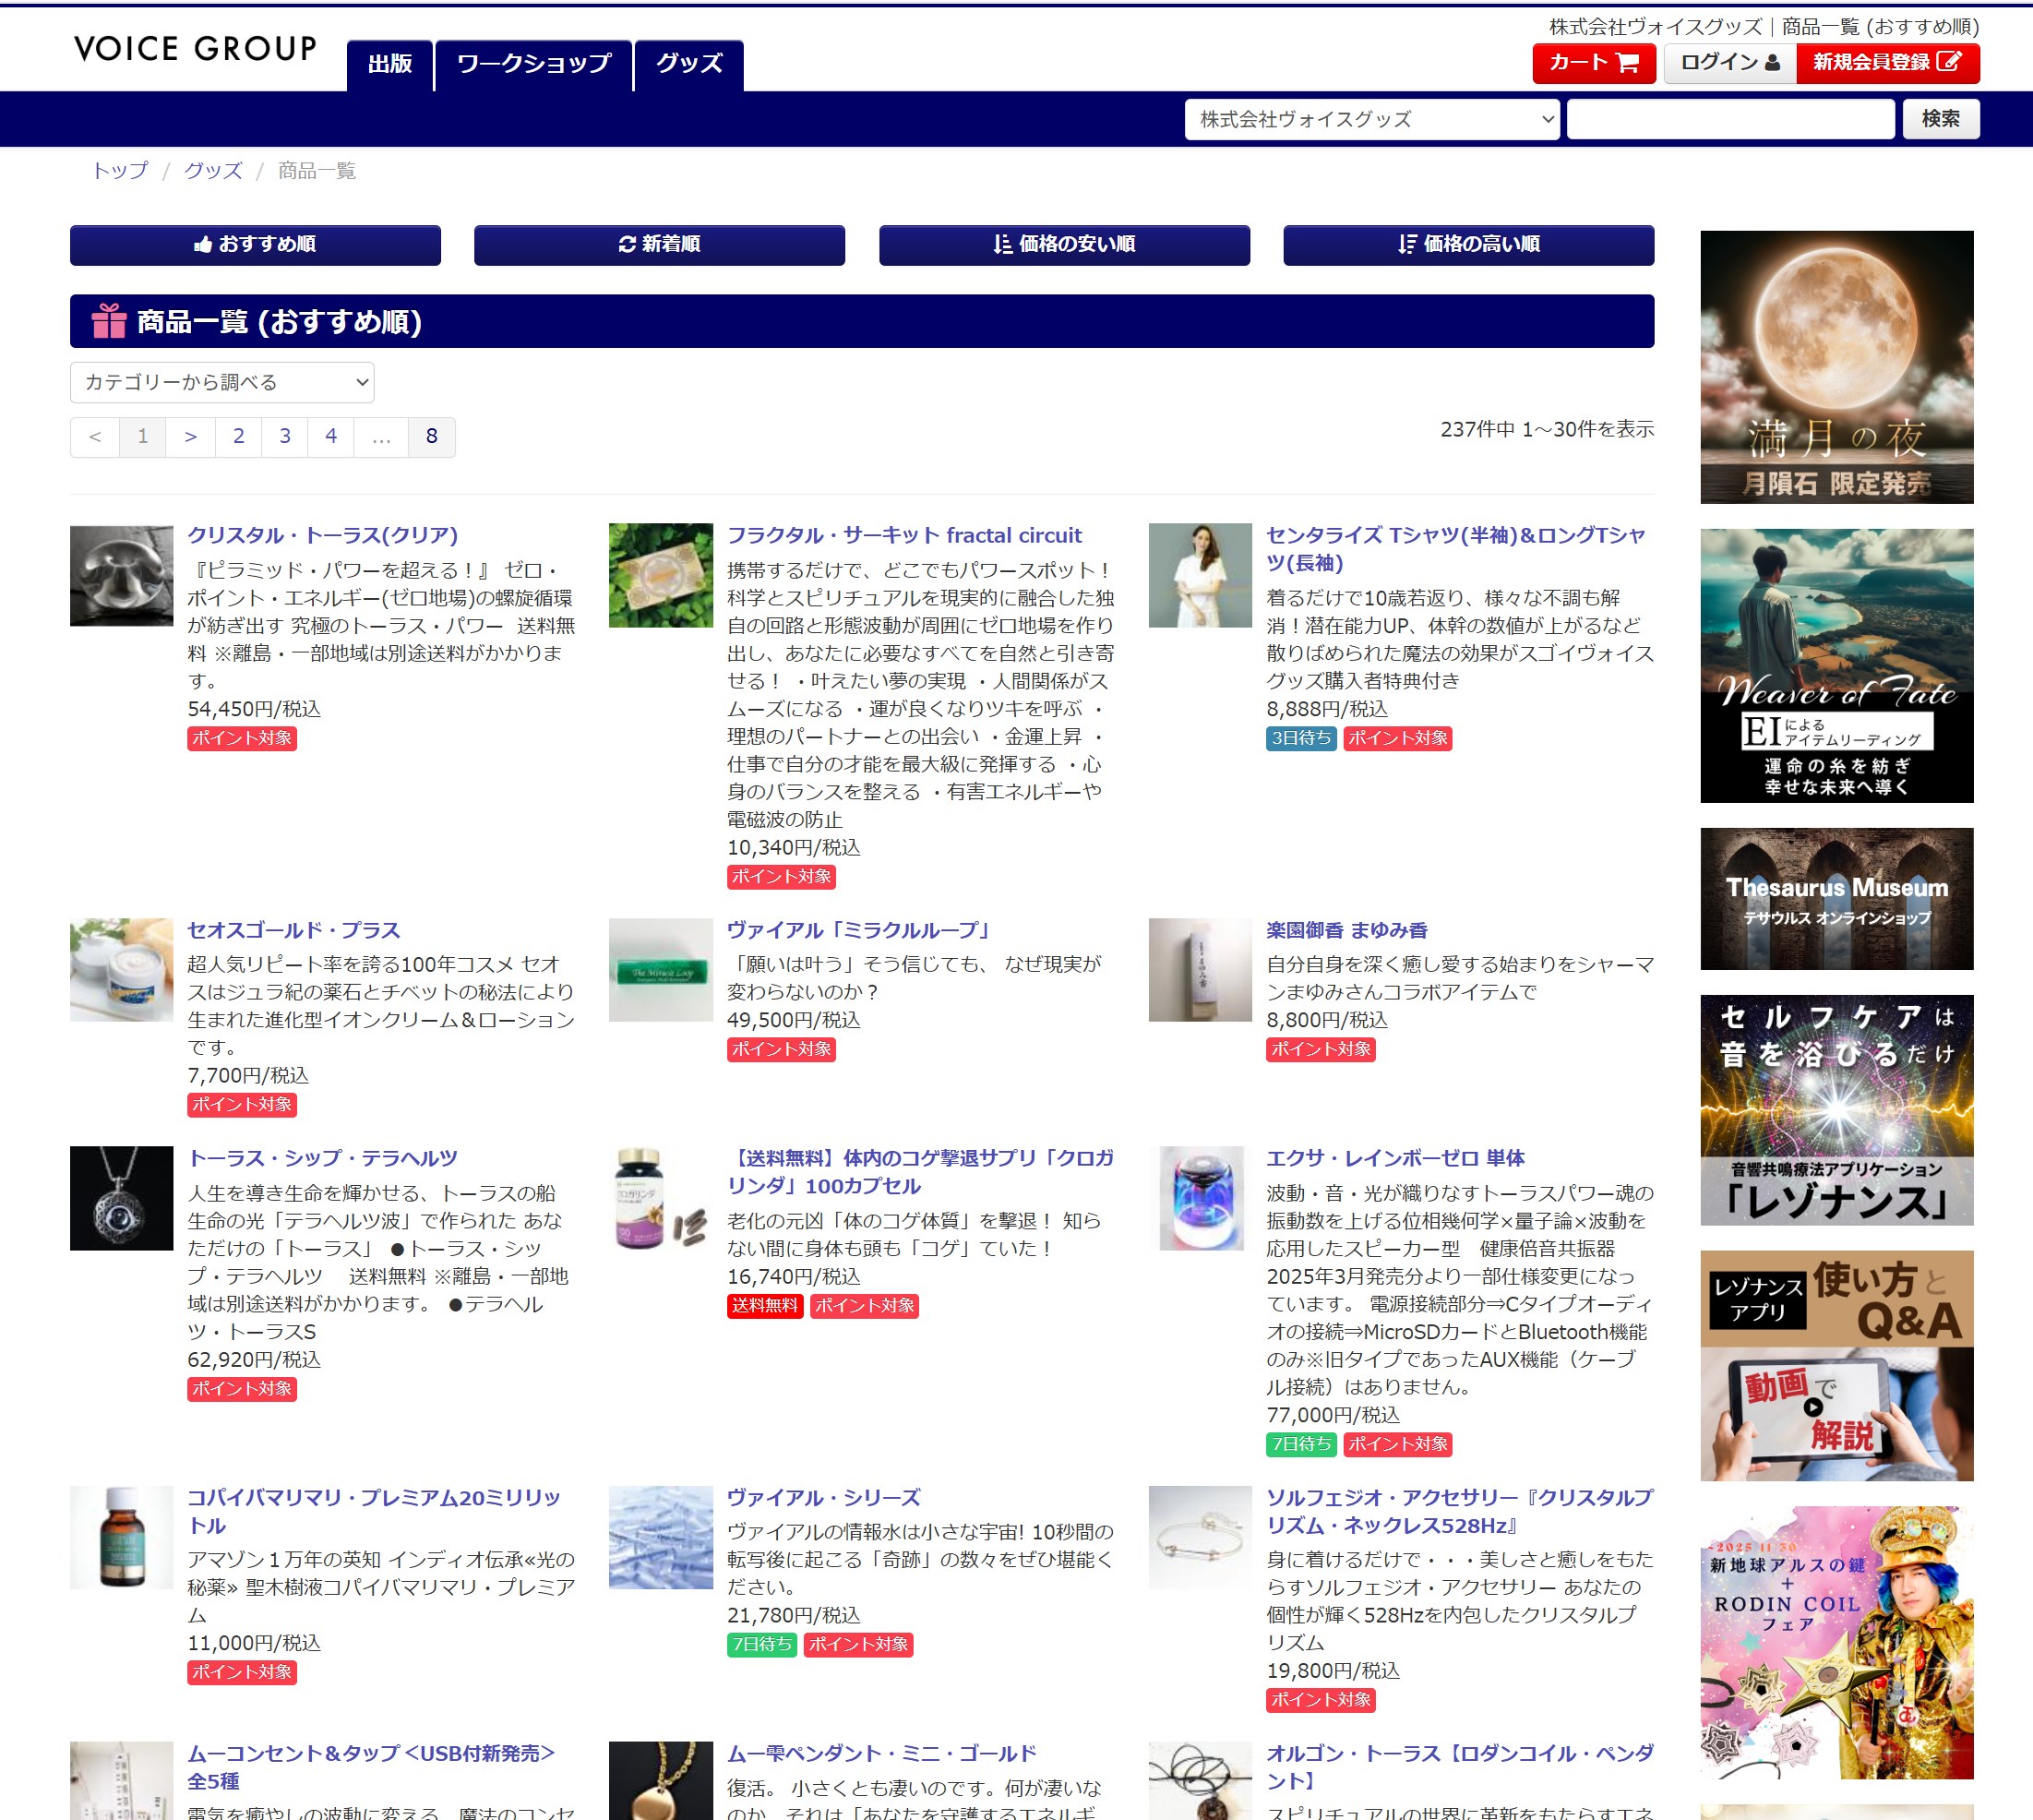Go to pagination page 2

tap(238, 437)
